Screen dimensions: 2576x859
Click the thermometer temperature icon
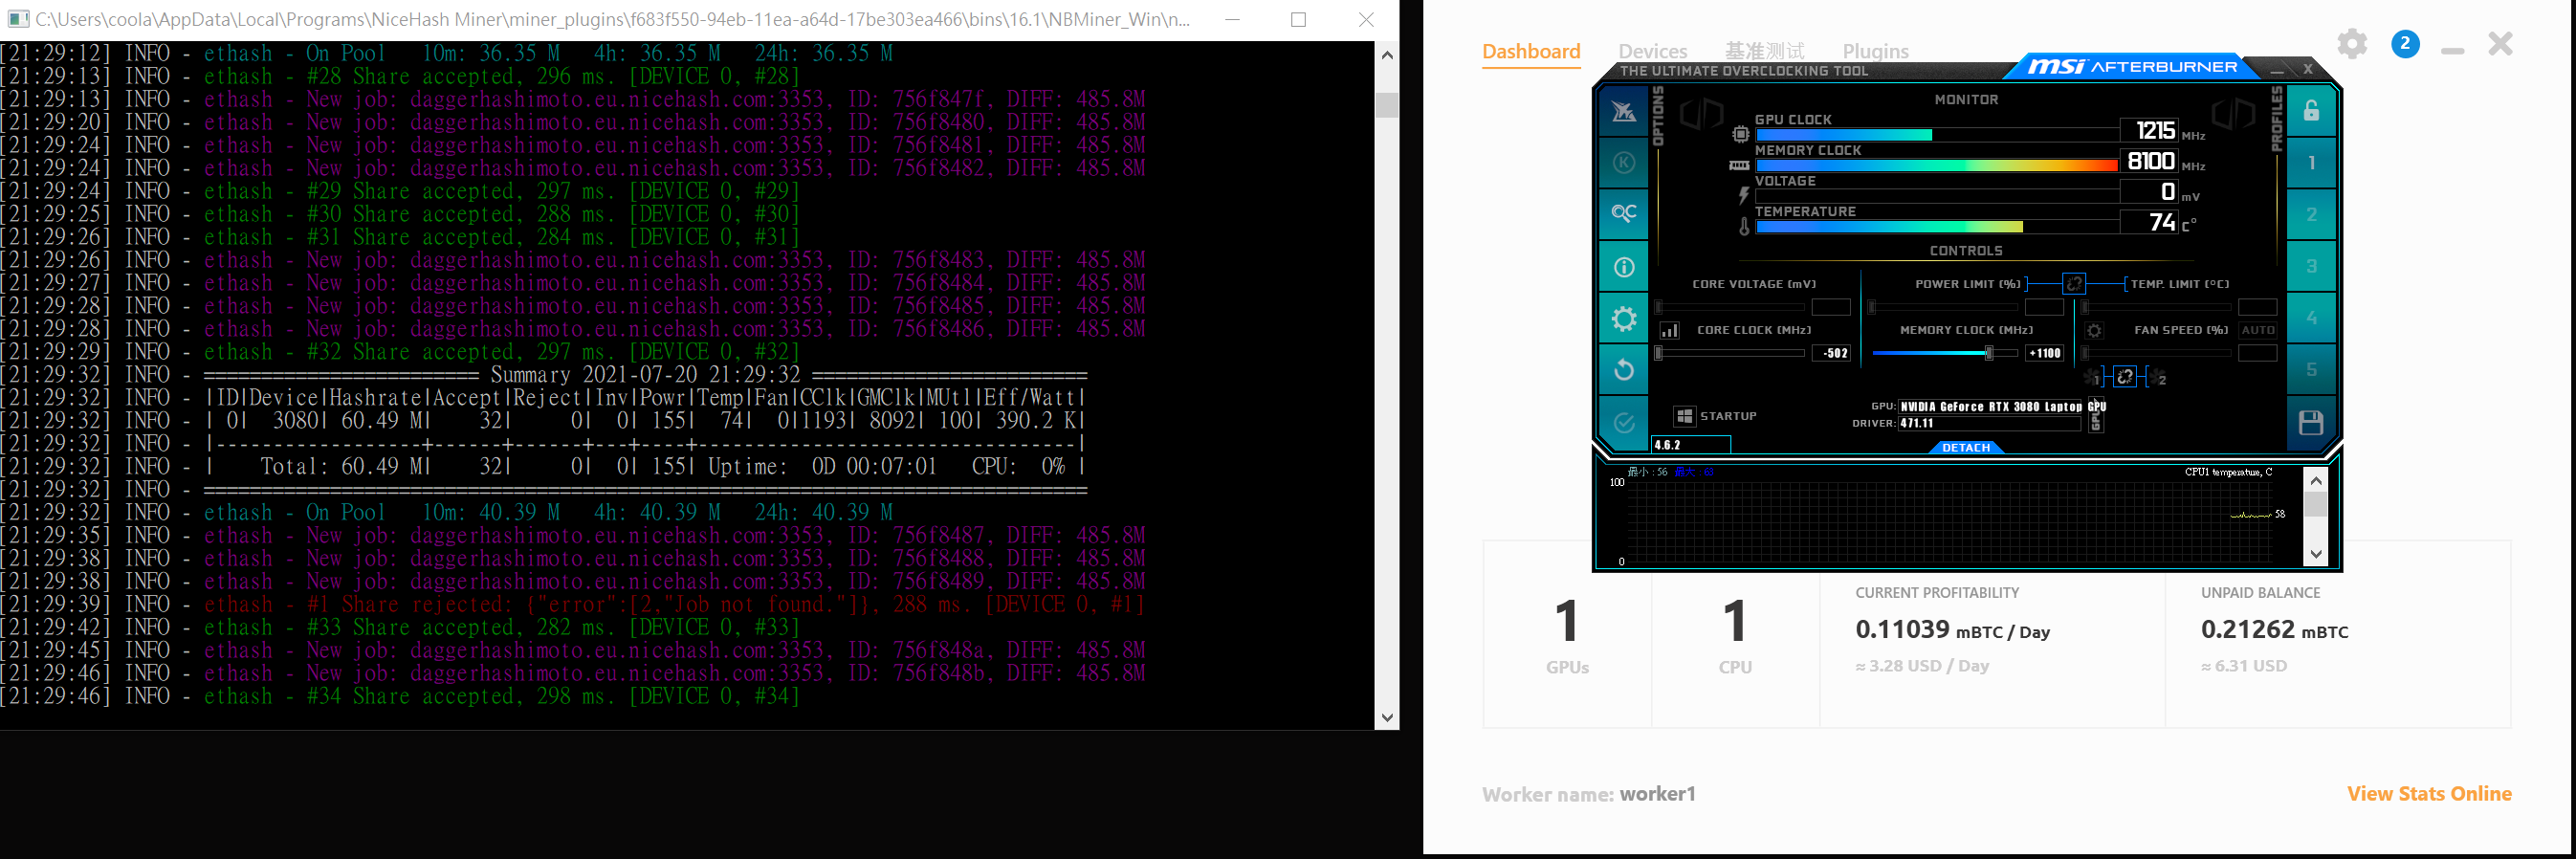1744,227
